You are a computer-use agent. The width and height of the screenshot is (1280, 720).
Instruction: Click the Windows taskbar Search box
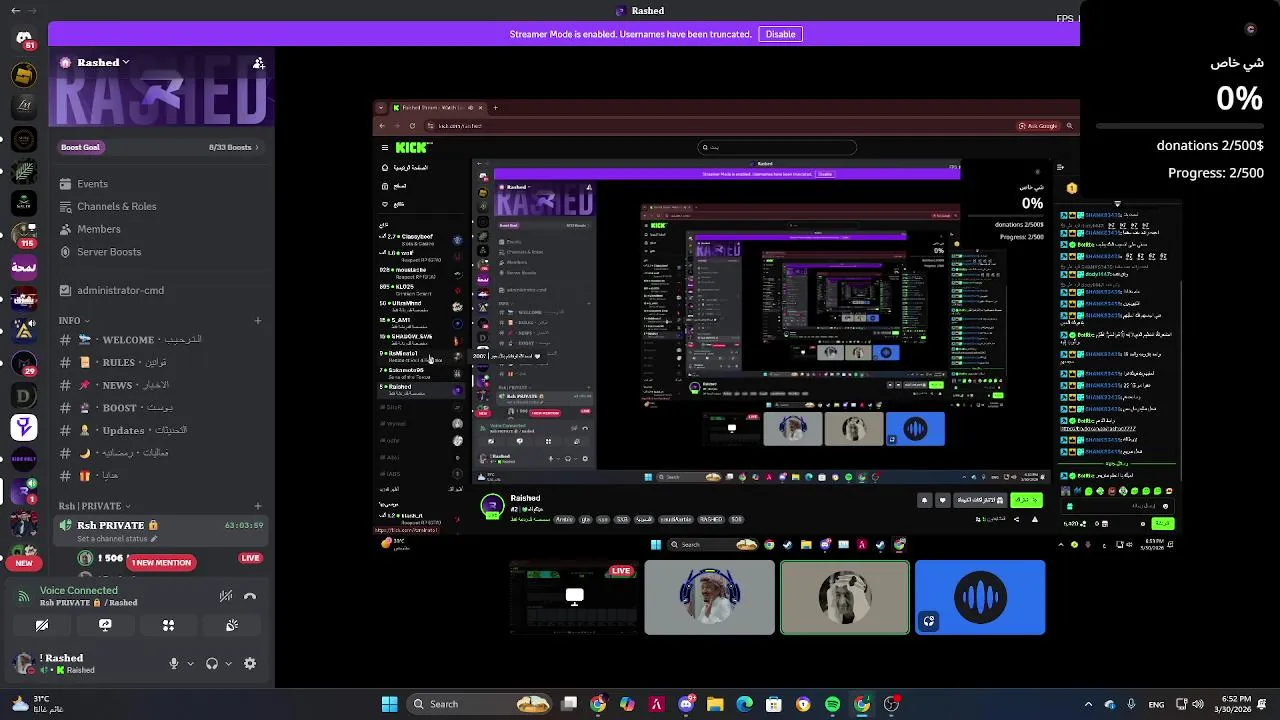point(480,704)
